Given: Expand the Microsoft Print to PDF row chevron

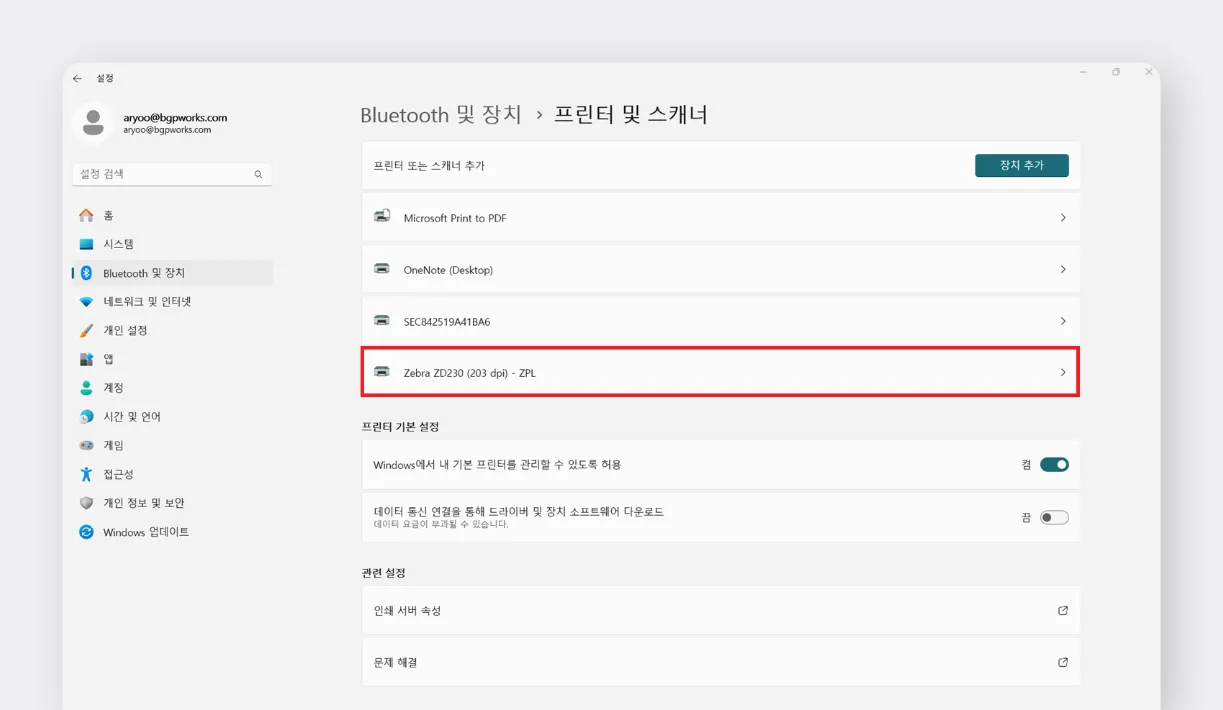Looking at the screenshot, I should tap(1063, 217).
